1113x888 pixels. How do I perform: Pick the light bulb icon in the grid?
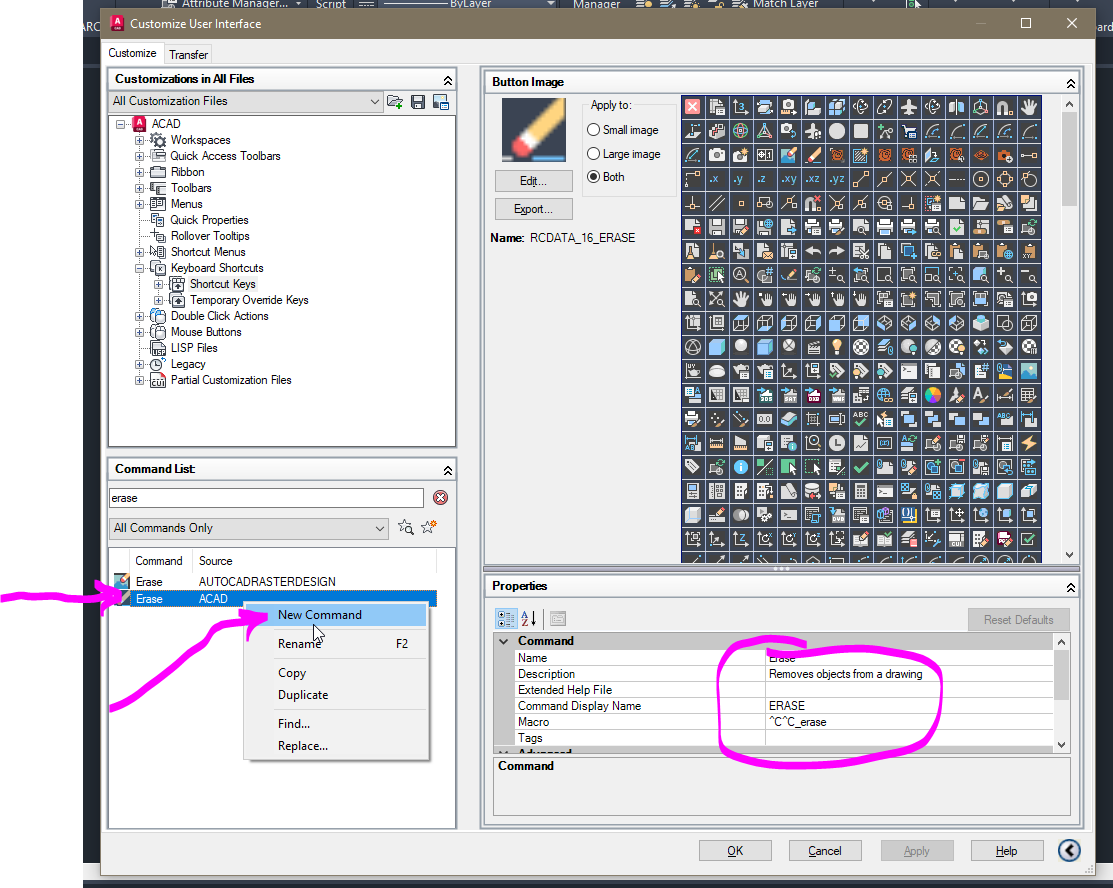837,346
